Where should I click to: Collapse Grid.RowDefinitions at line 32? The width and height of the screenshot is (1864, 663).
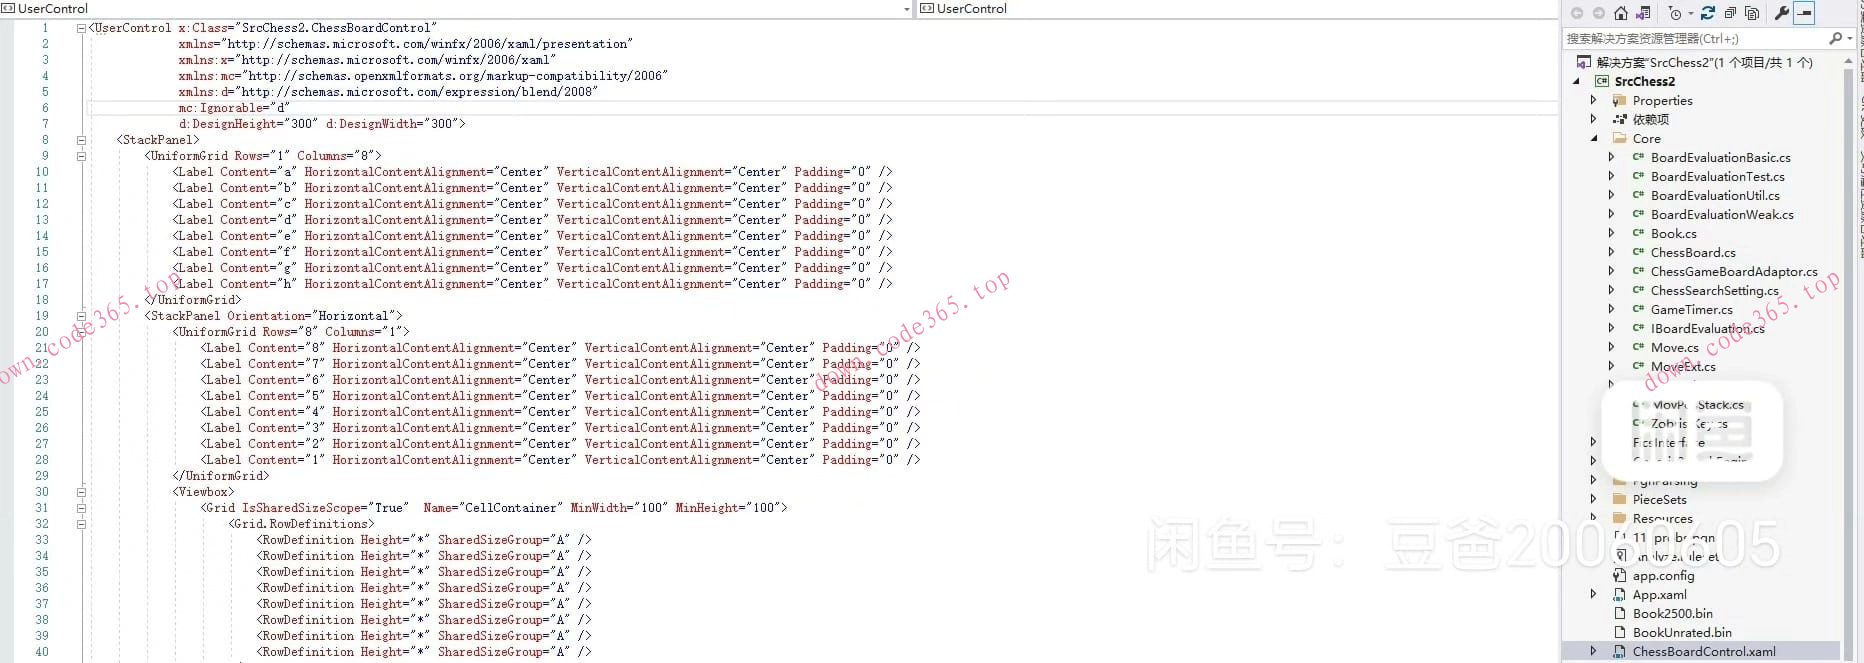click(x=81, y=524)
